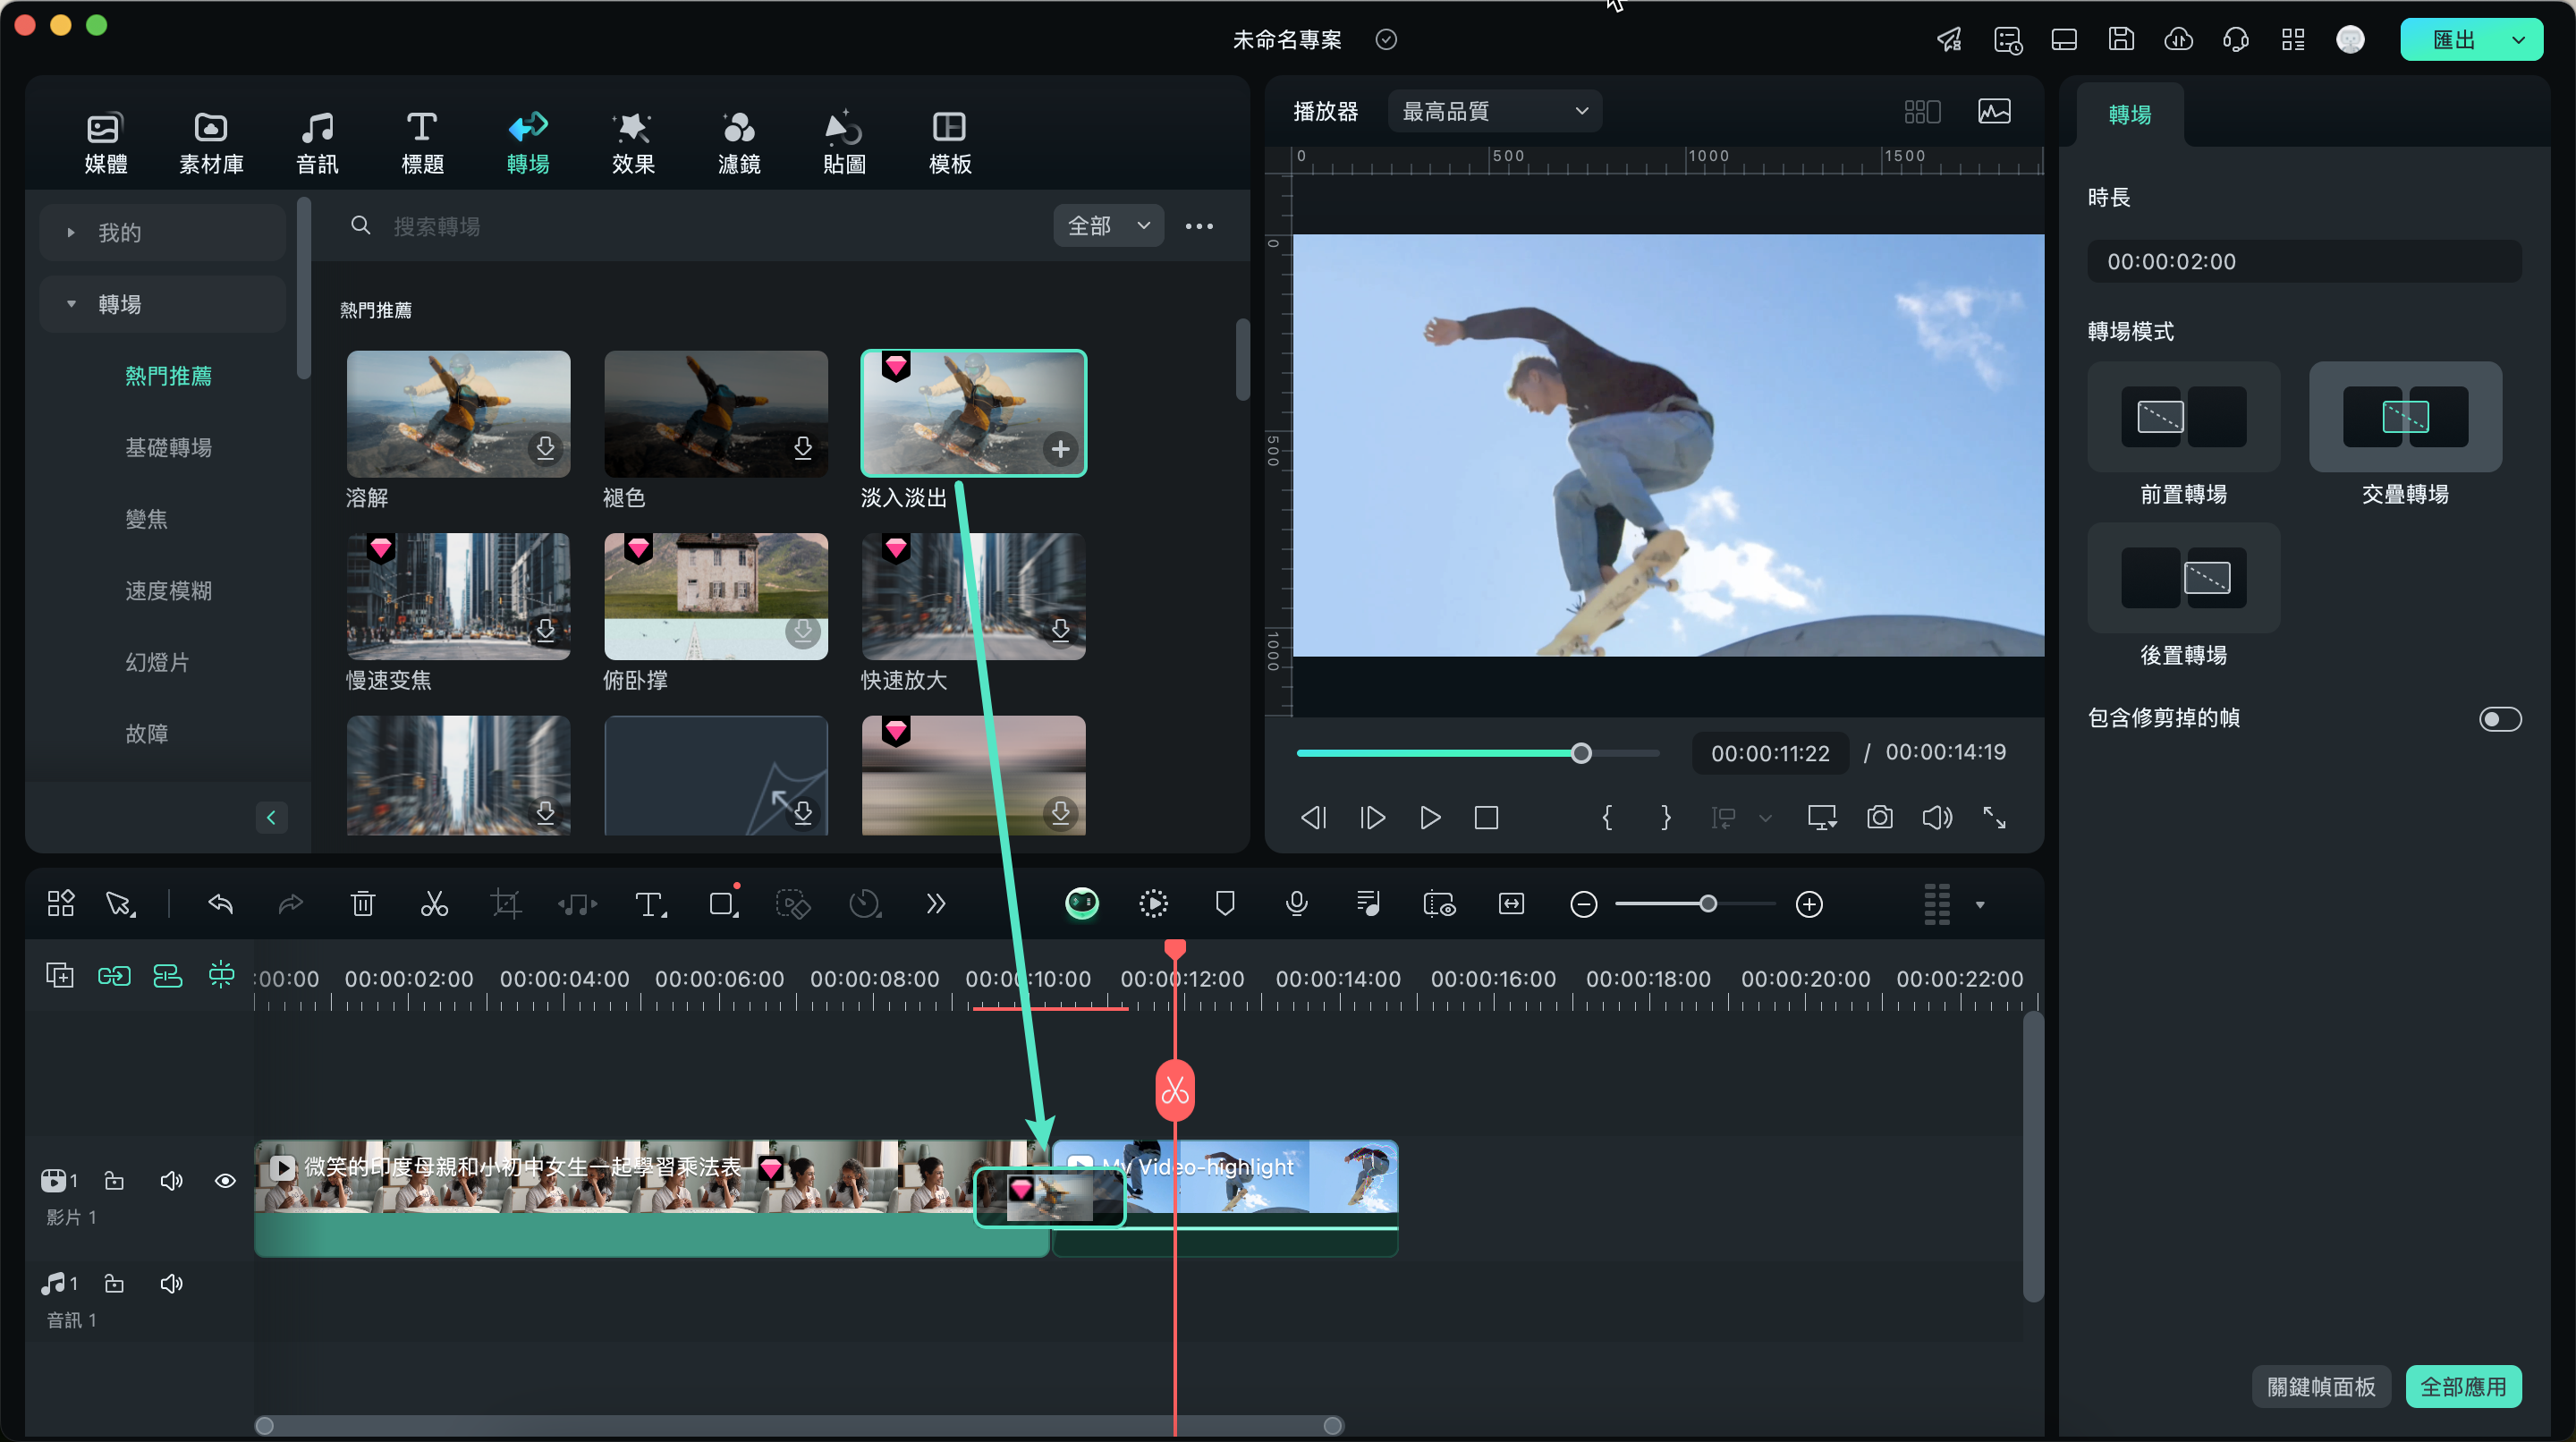The height and width of the screenshot is (1442, 2576).
Task: Select the 基礎轉場 category
Action: click(168, 447)
